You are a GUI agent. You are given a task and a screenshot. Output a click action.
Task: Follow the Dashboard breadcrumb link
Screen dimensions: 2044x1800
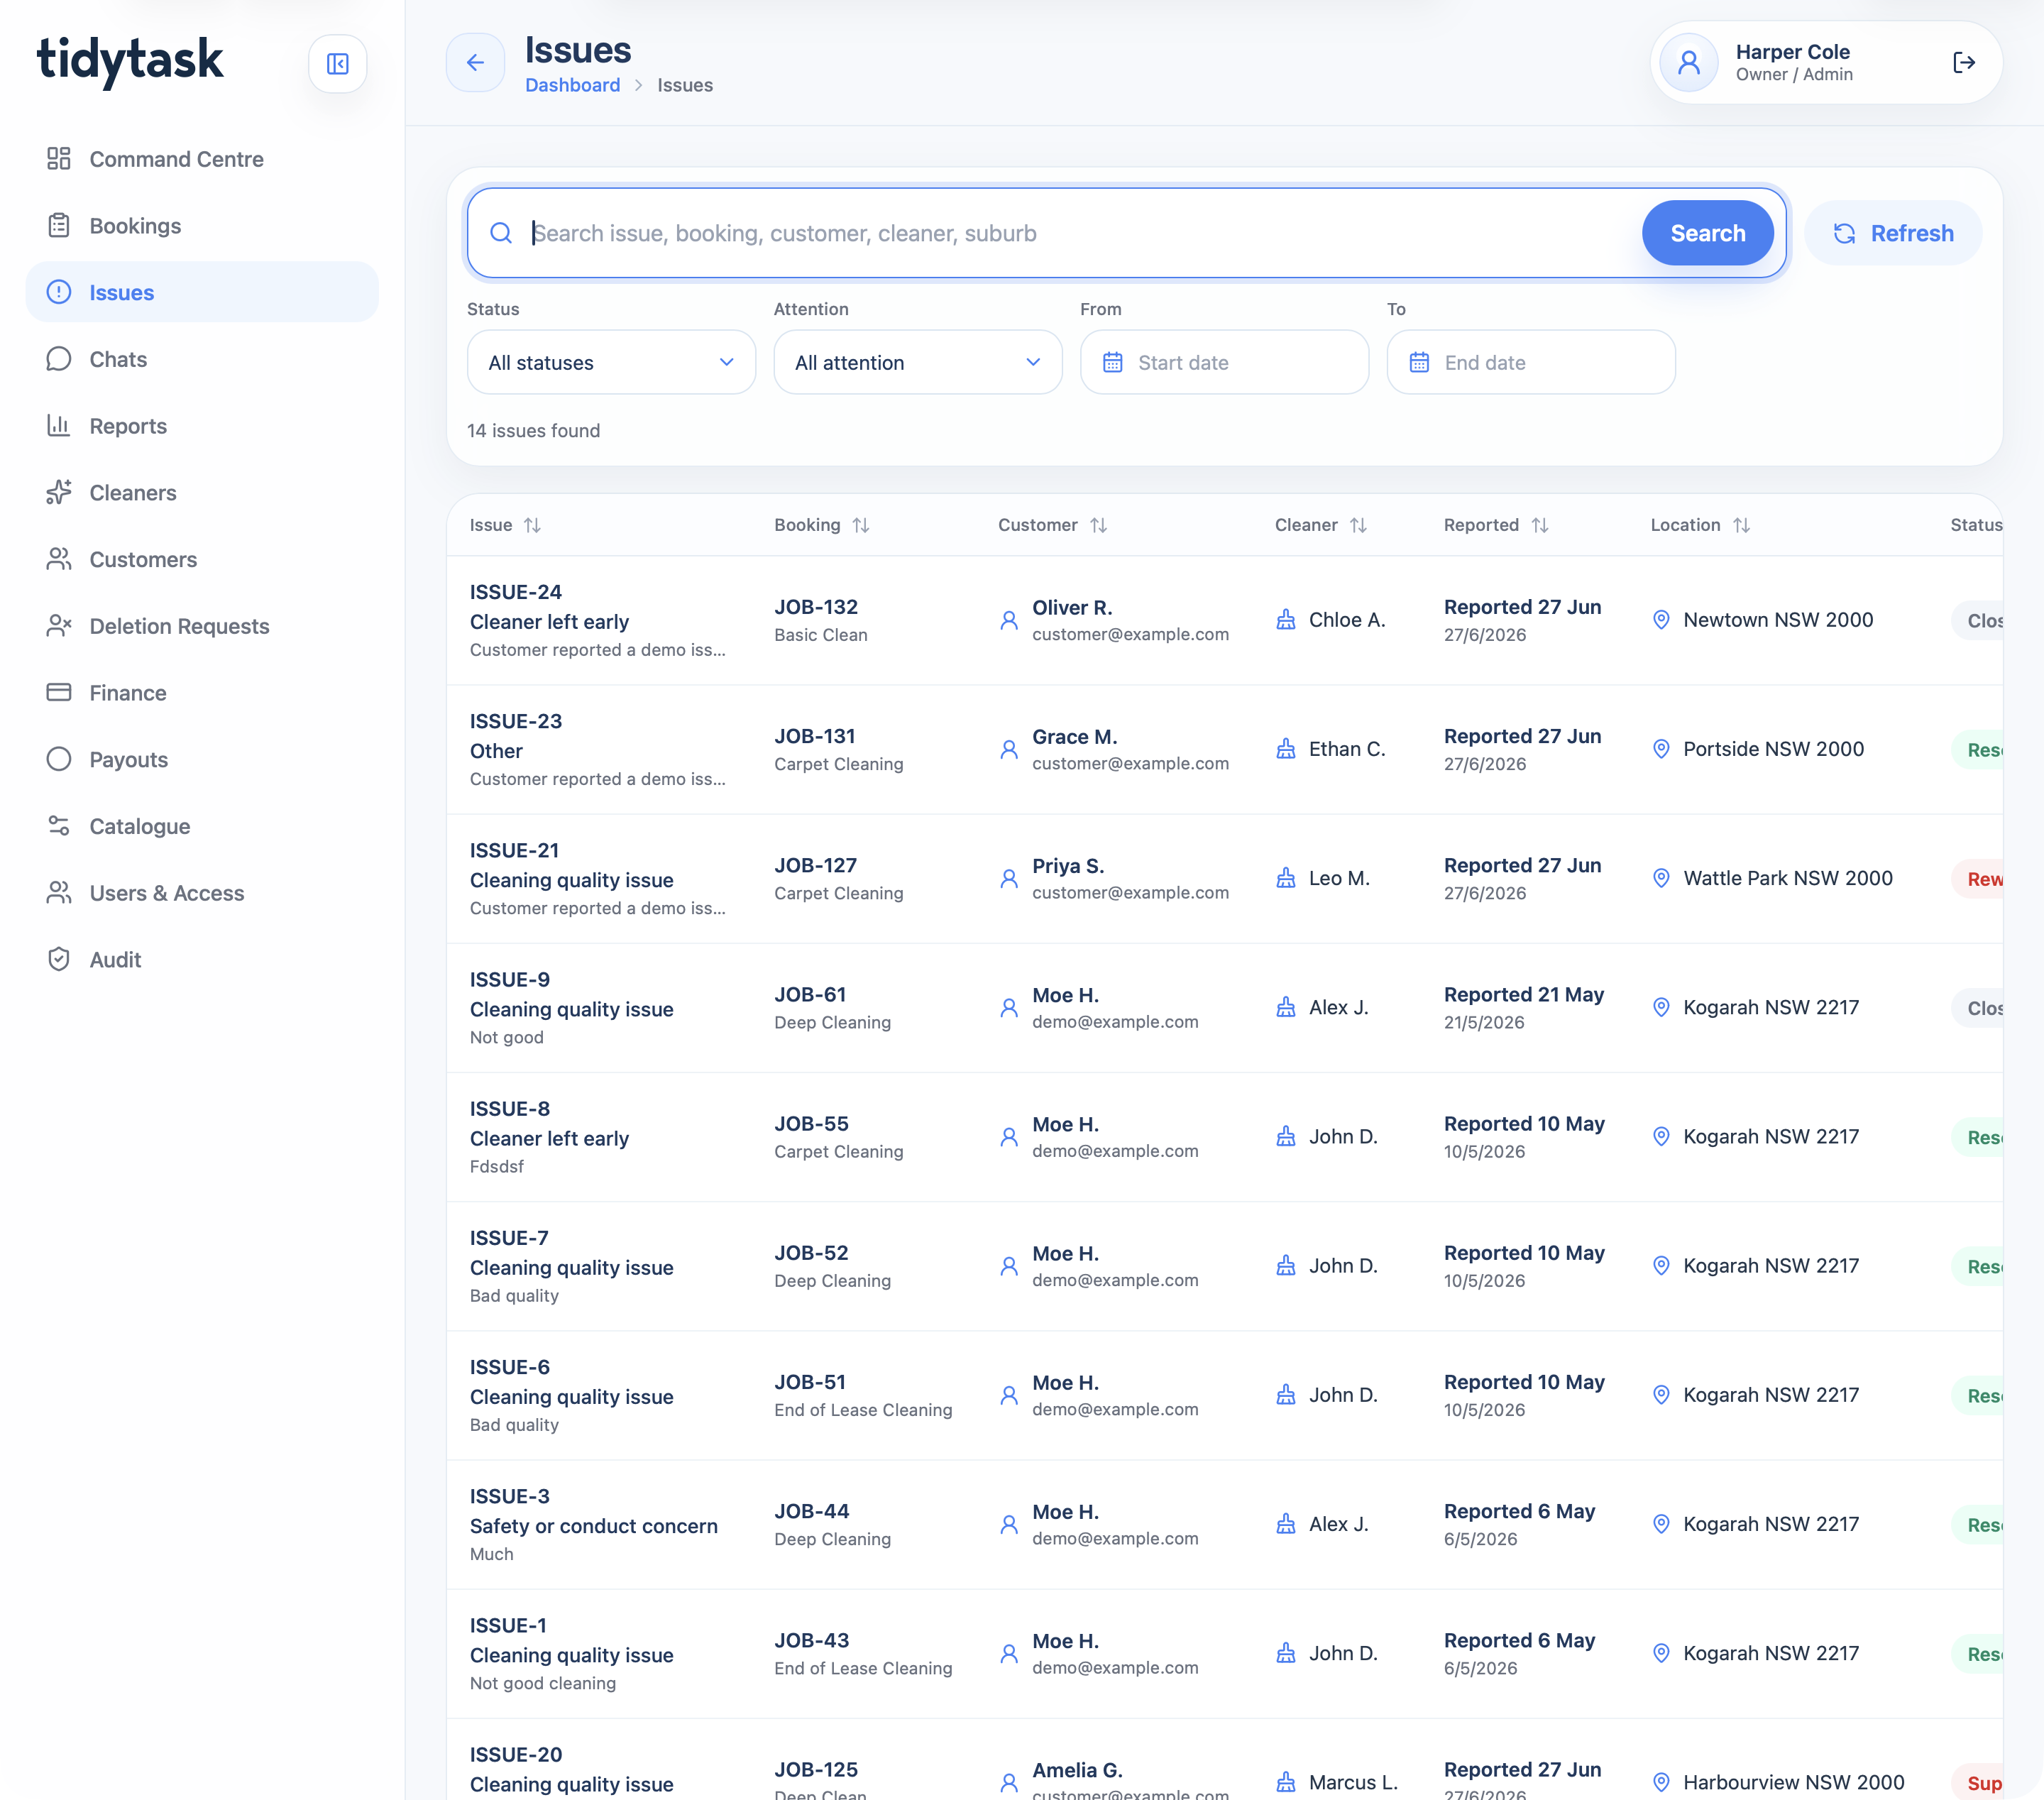point(573,85)
